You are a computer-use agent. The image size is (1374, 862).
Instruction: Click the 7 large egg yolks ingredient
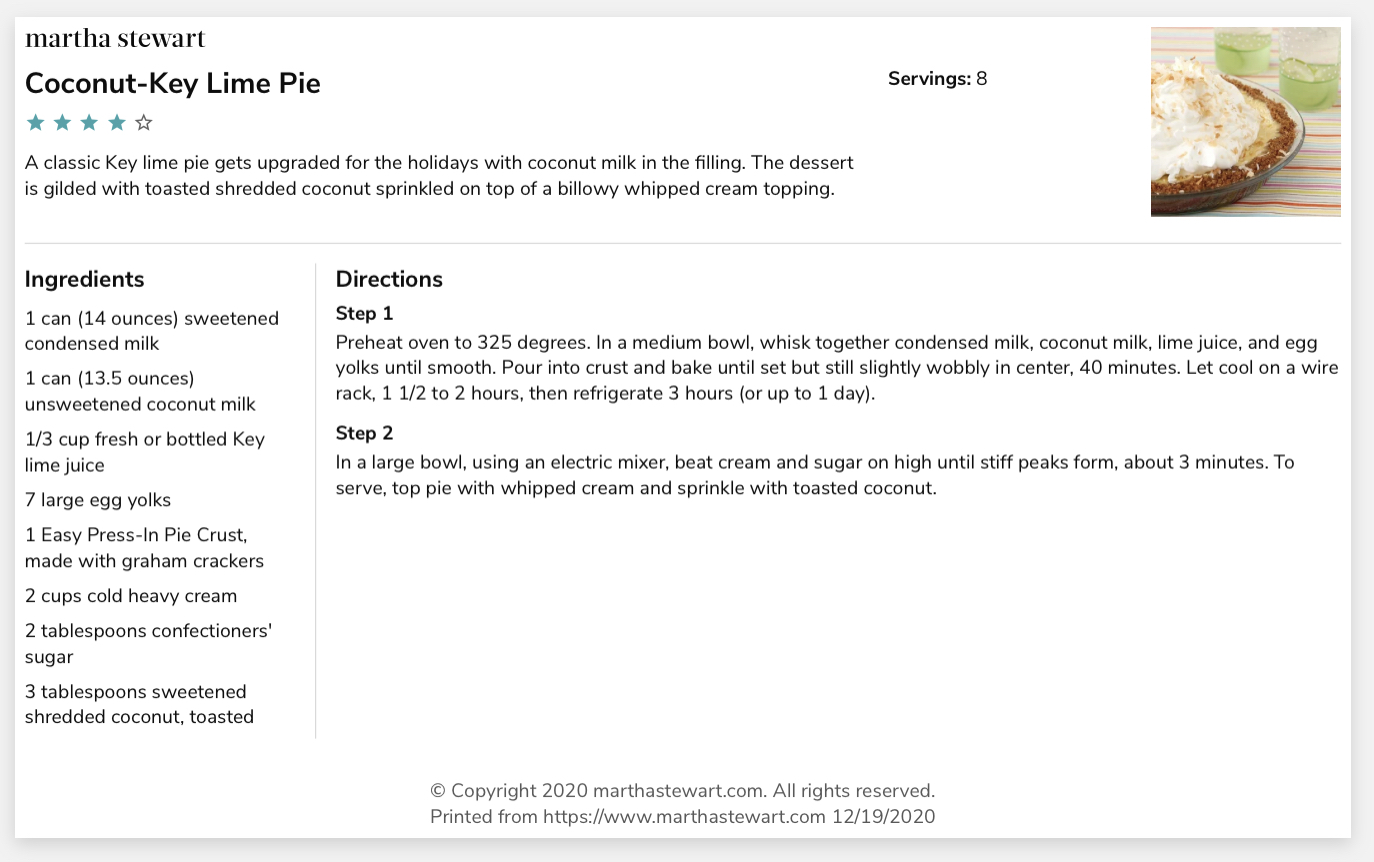[98, 500]
